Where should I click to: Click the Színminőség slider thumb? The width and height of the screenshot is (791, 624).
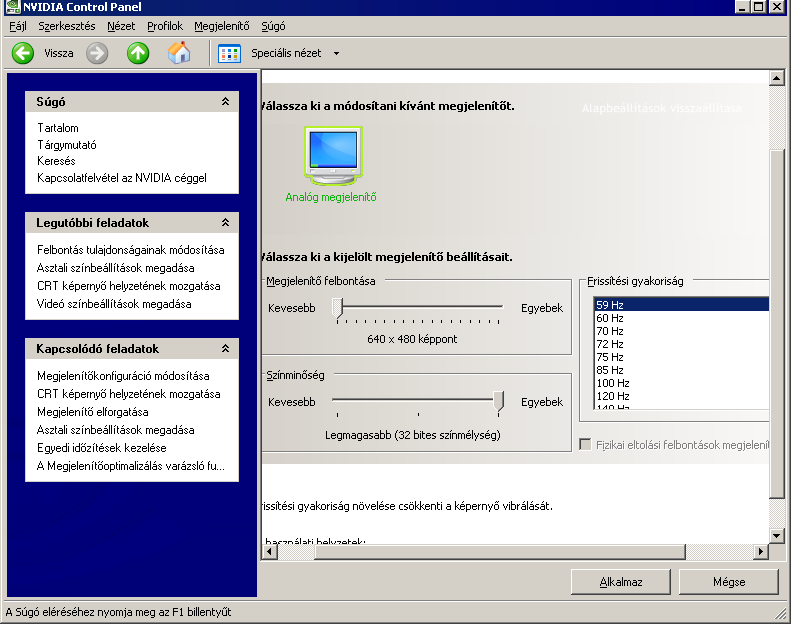point(498,402)
